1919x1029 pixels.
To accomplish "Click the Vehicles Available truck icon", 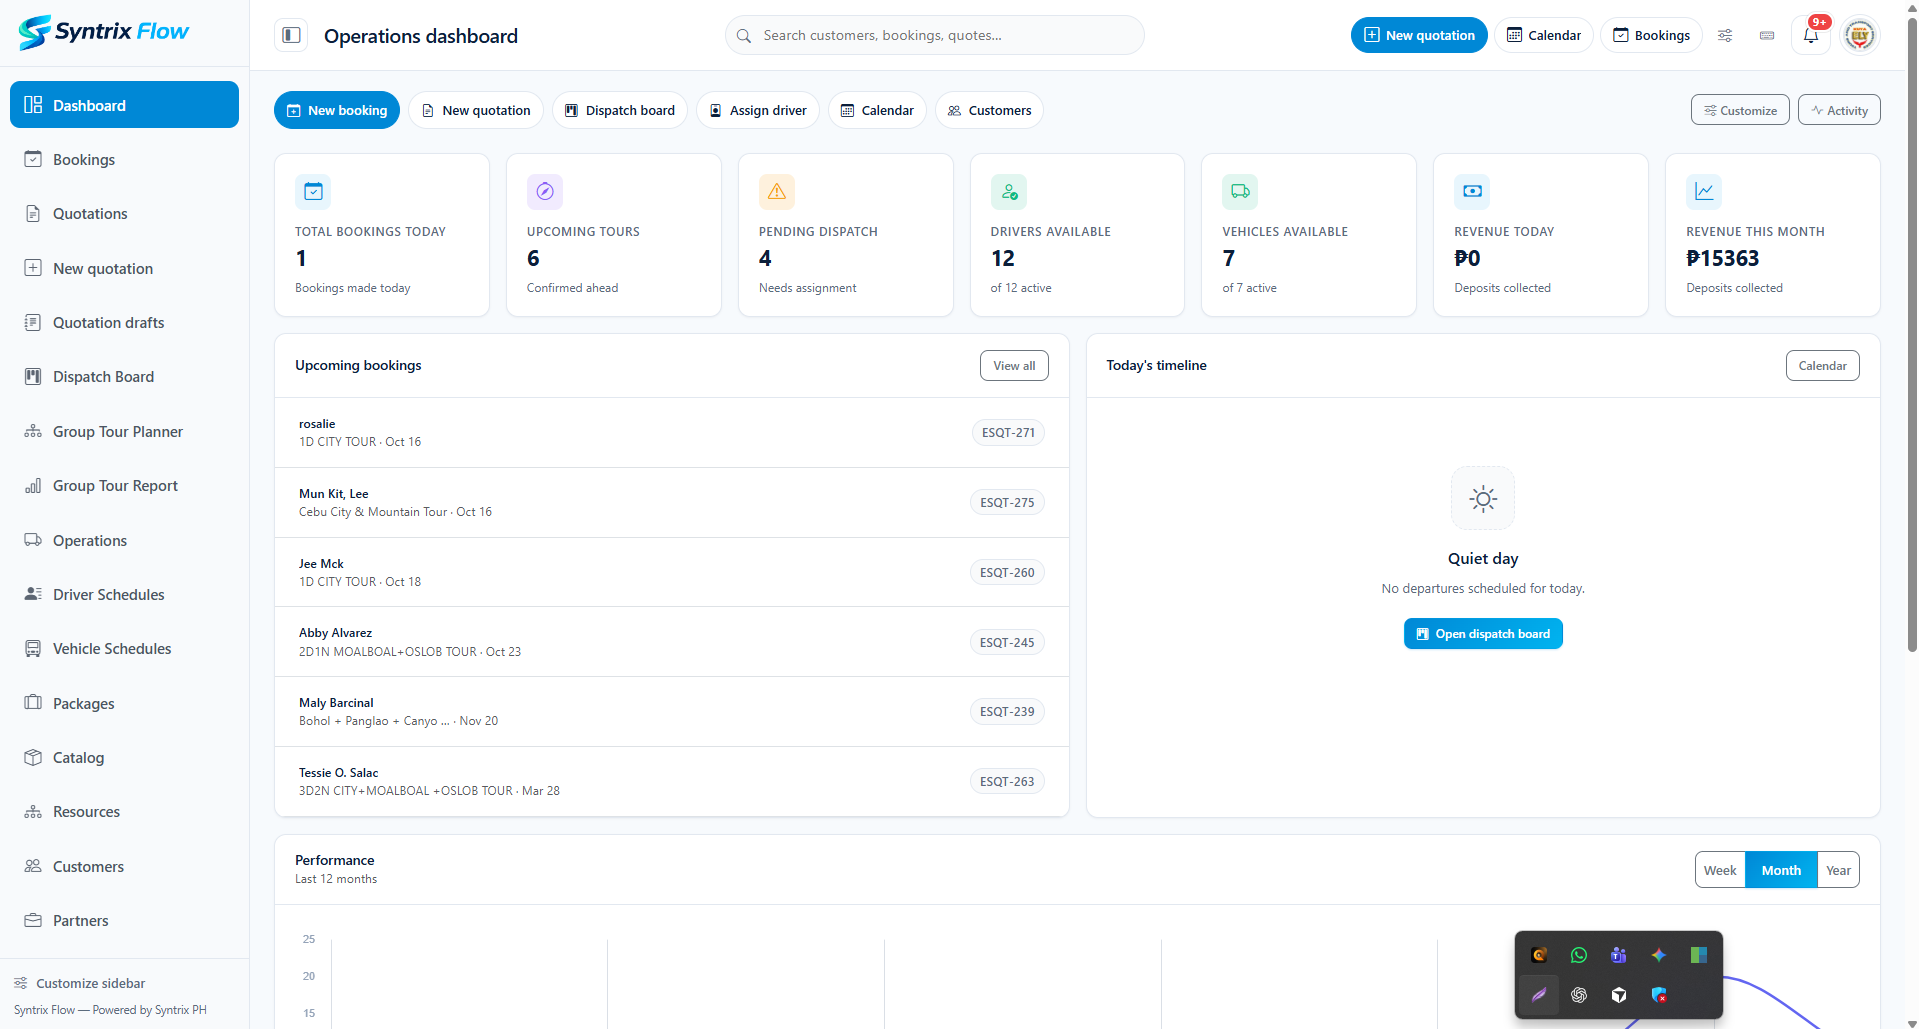I will [x=1240, y=191].
